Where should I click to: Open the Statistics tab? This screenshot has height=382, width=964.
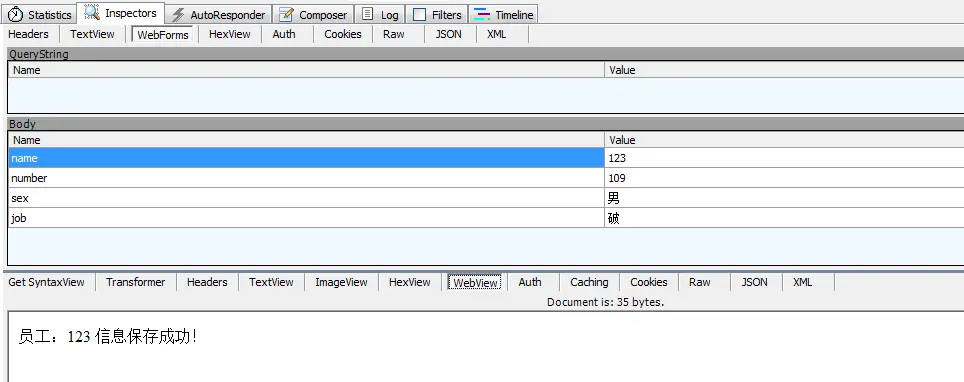pos(40,15)
